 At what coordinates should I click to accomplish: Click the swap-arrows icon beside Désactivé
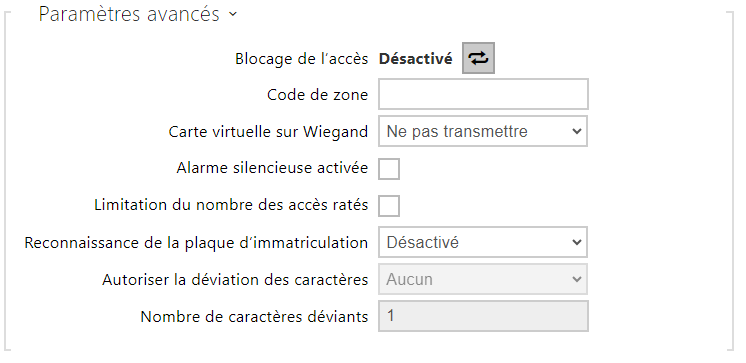point(478,58)
